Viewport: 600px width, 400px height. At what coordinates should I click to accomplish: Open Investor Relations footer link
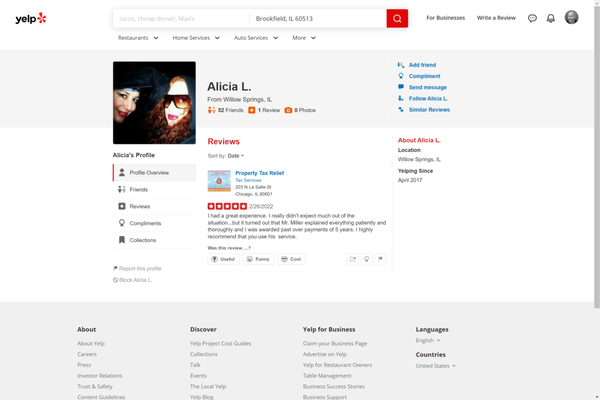99,376
